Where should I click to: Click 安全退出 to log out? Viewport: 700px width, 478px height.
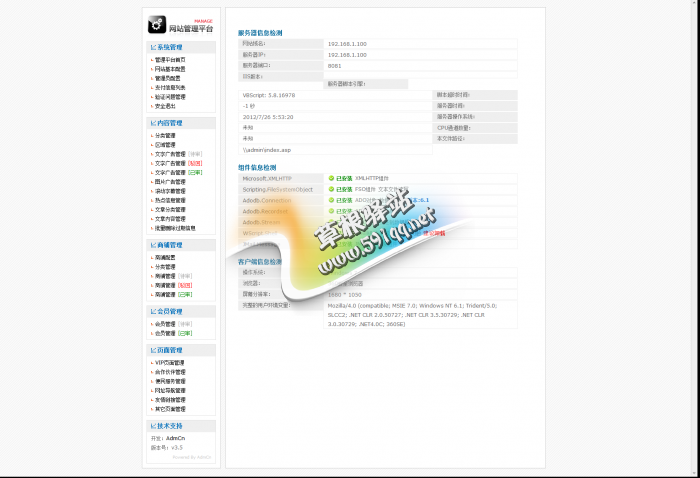(165, 106)
